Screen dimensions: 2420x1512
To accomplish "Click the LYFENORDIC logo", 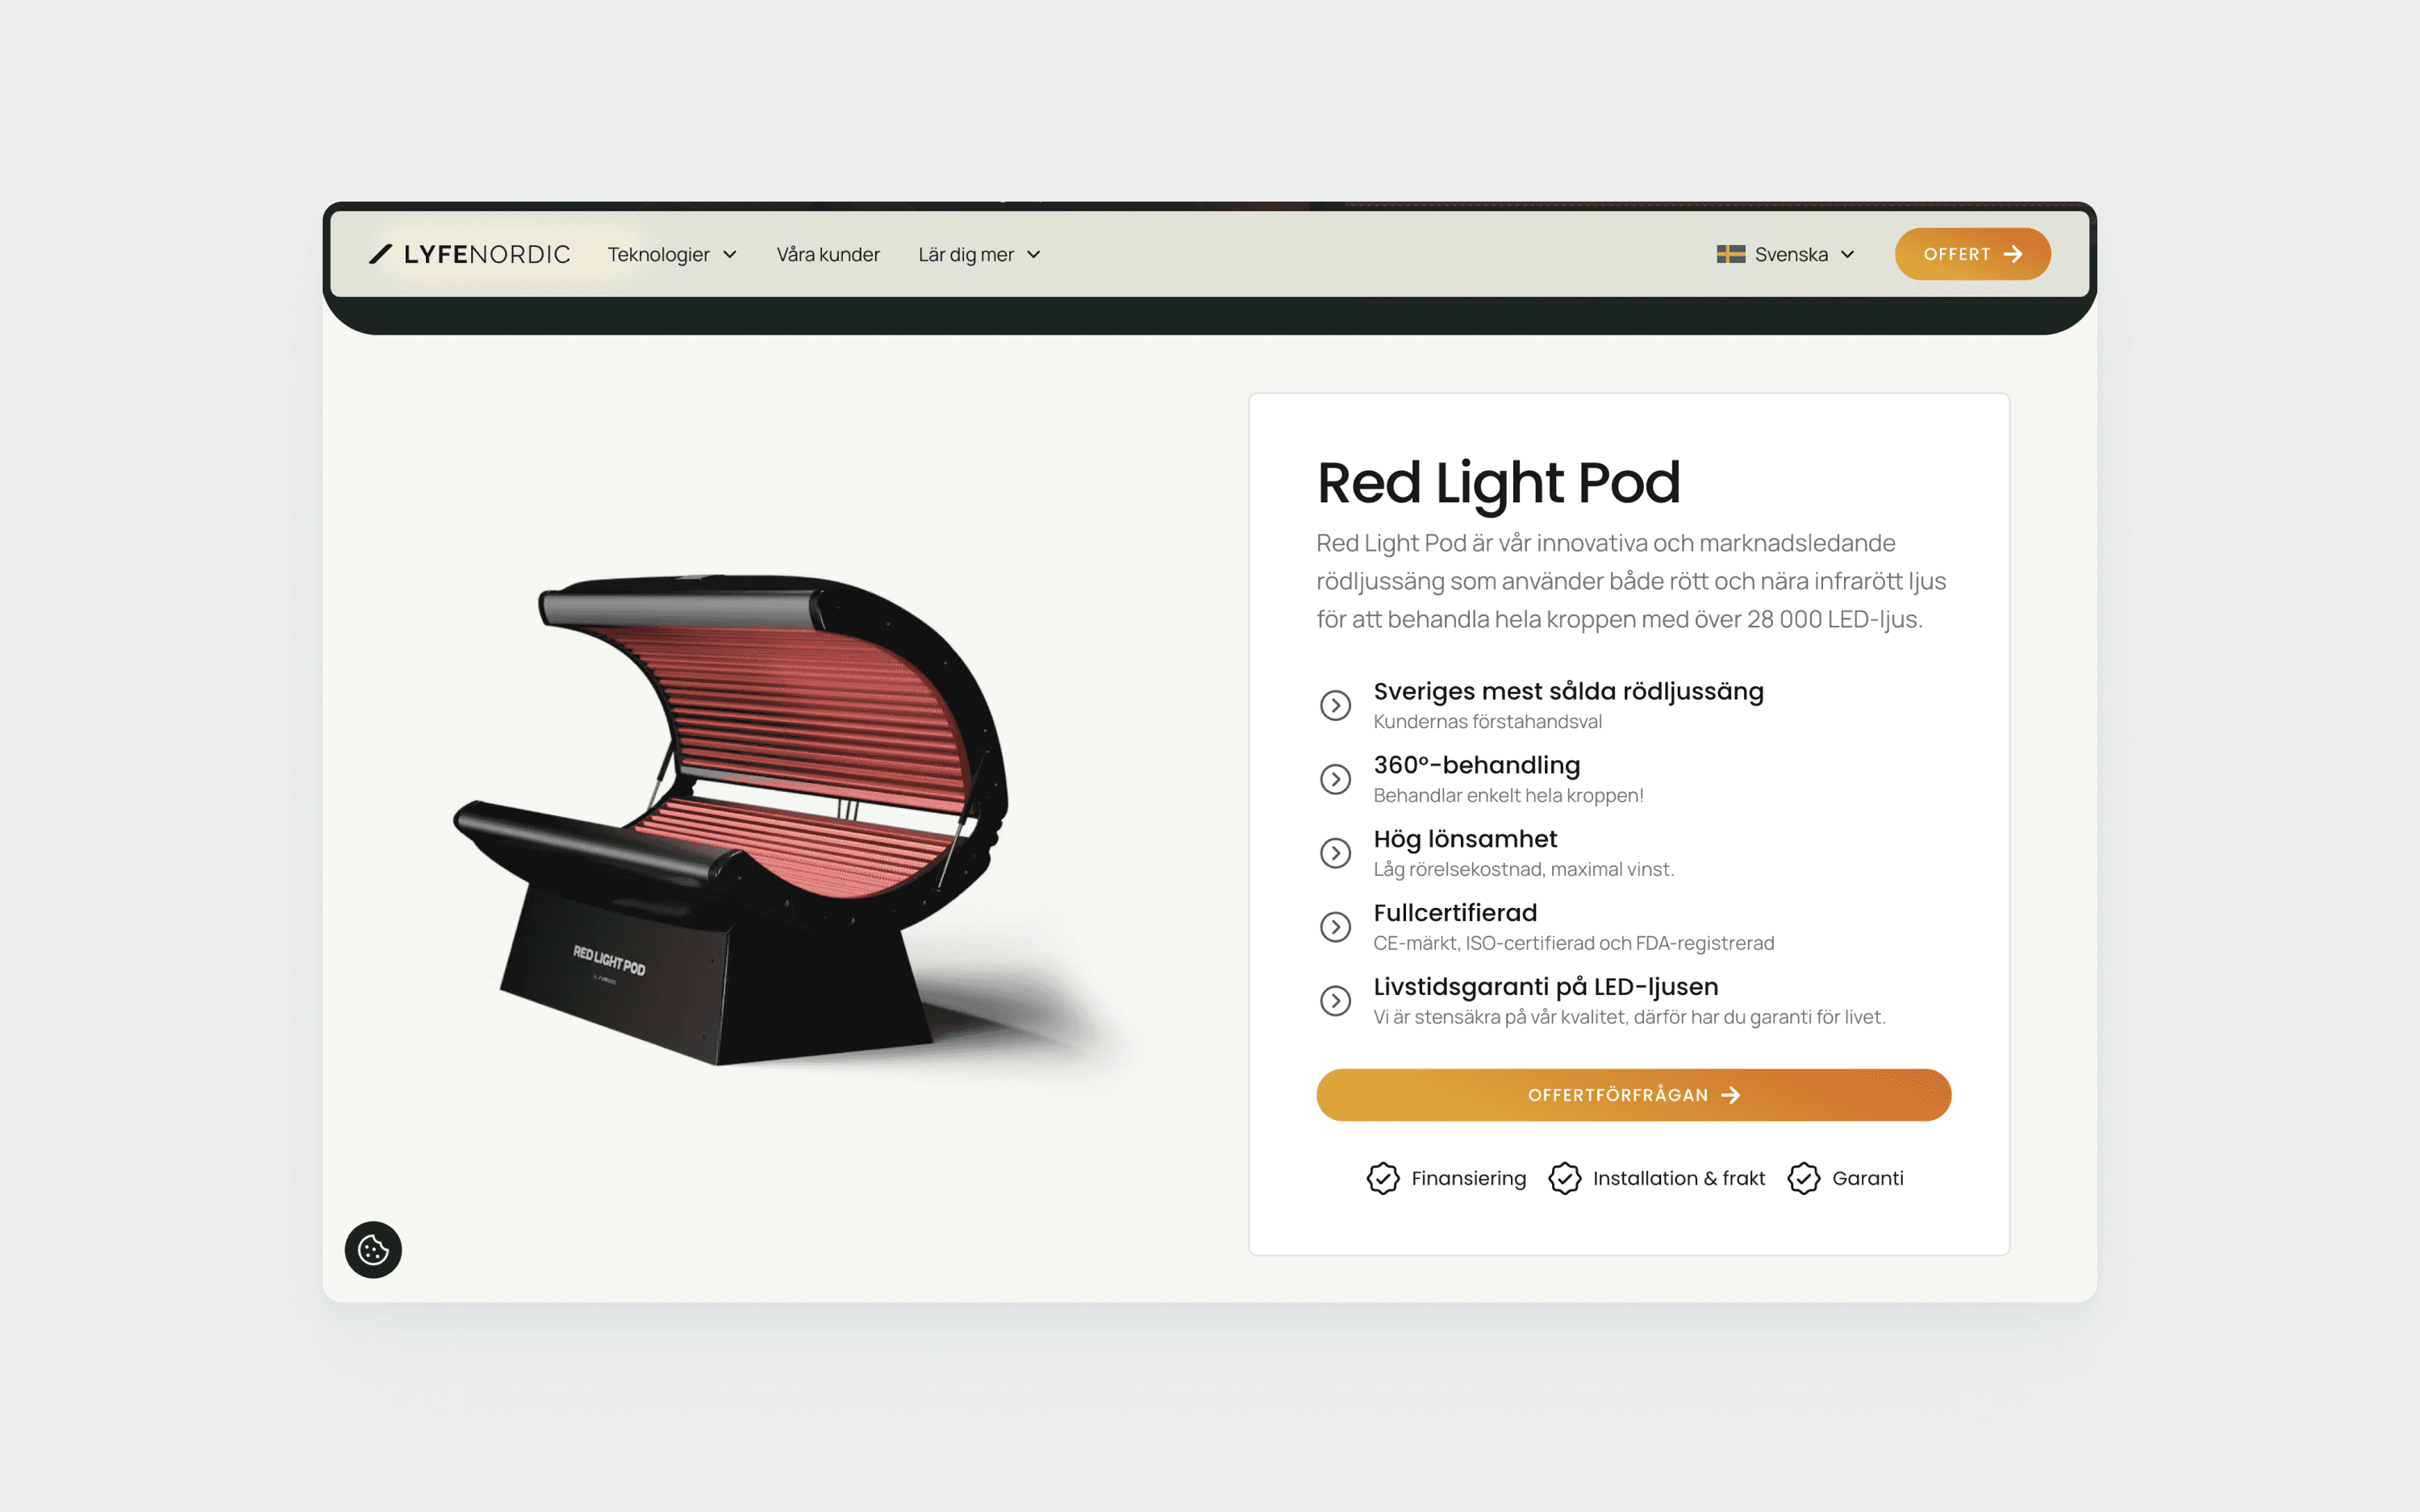I will (470, 254).
